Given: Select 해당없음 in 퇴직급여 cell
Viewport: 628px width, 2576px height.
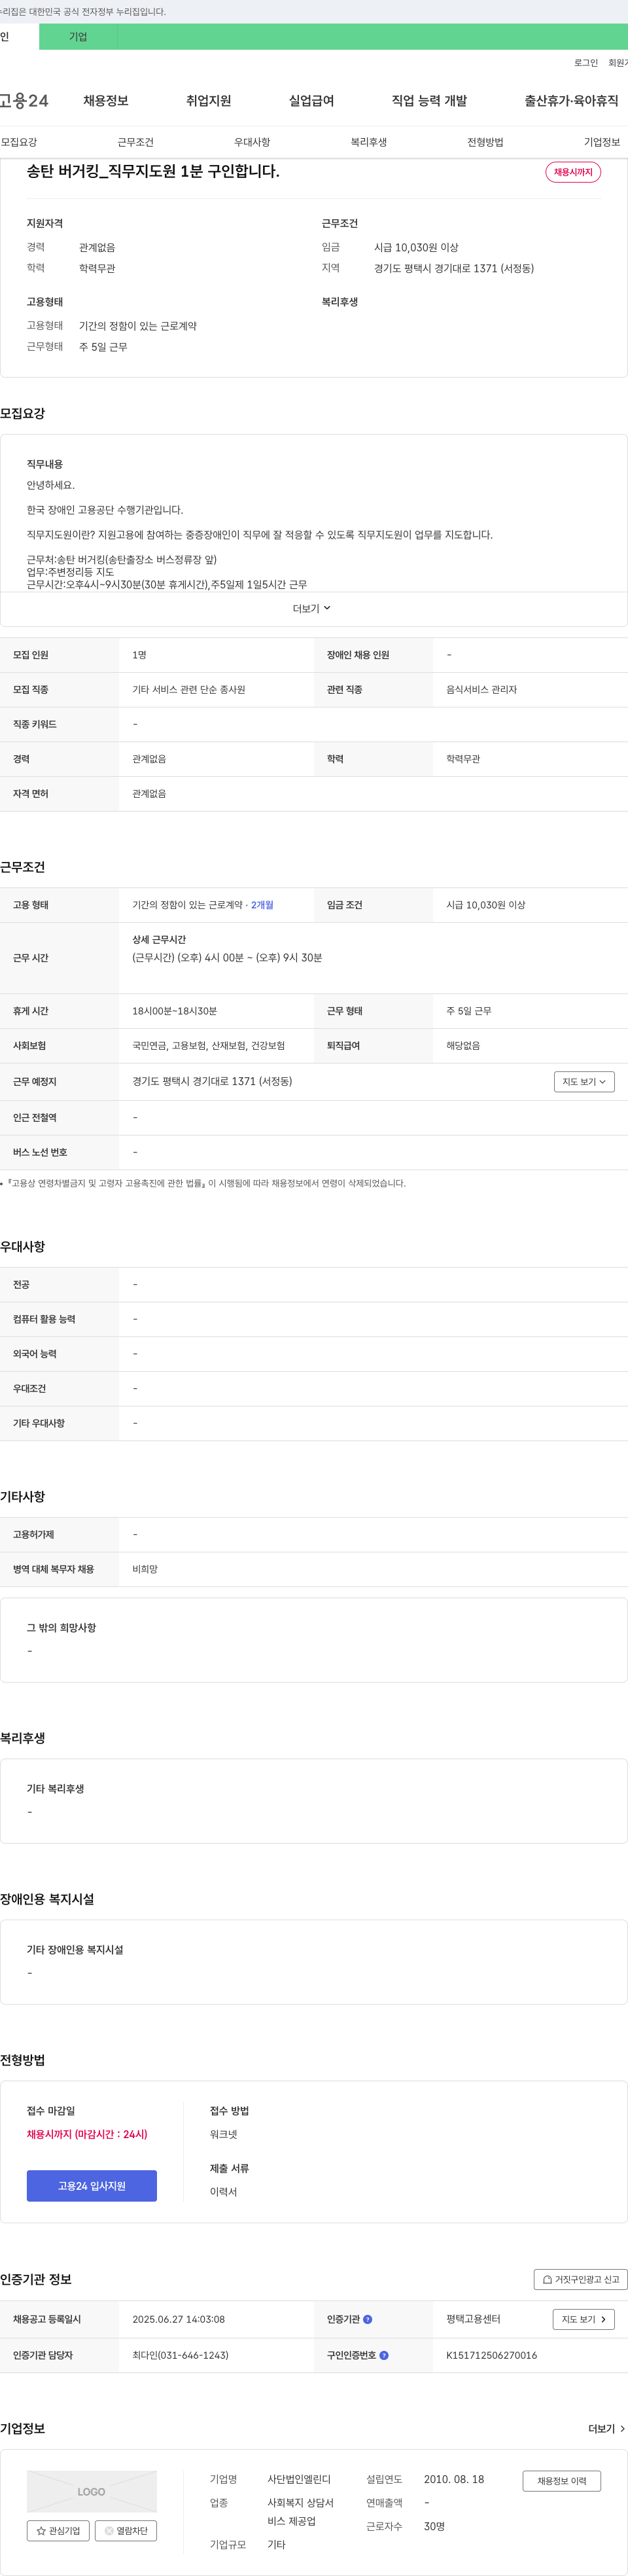Looking at the screenshot, I should (x=463, y=1046).
